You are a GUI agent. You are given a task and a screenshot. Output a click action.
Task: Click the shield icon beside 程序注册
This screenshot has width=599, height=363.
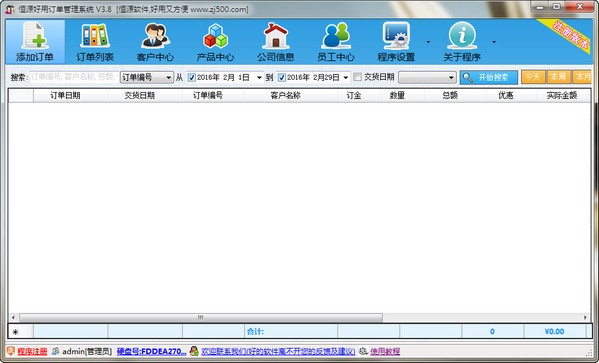tap(11, 351)
